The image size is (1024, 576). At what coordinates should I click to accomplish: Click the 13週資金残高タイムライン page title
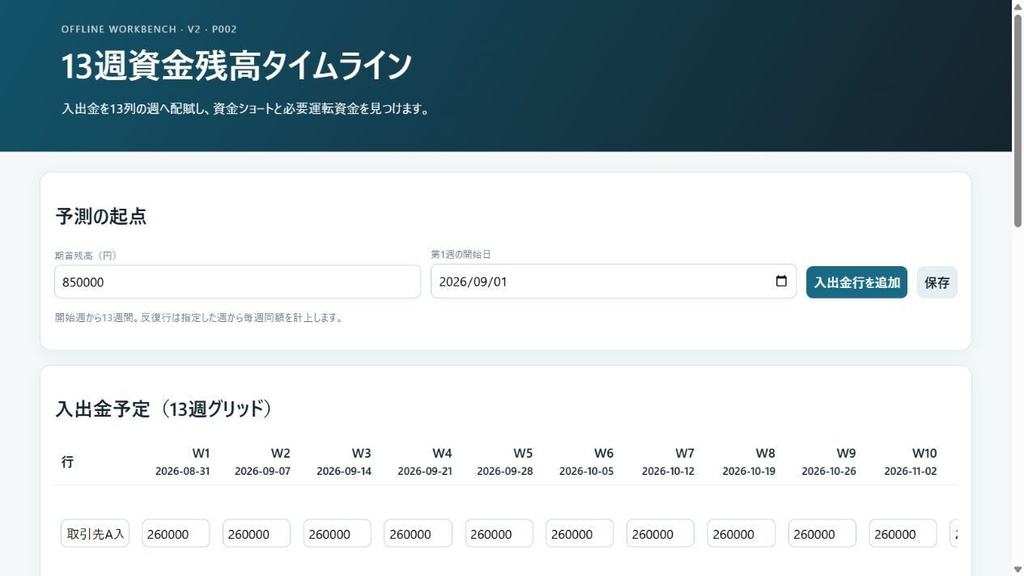pos(236,66)
